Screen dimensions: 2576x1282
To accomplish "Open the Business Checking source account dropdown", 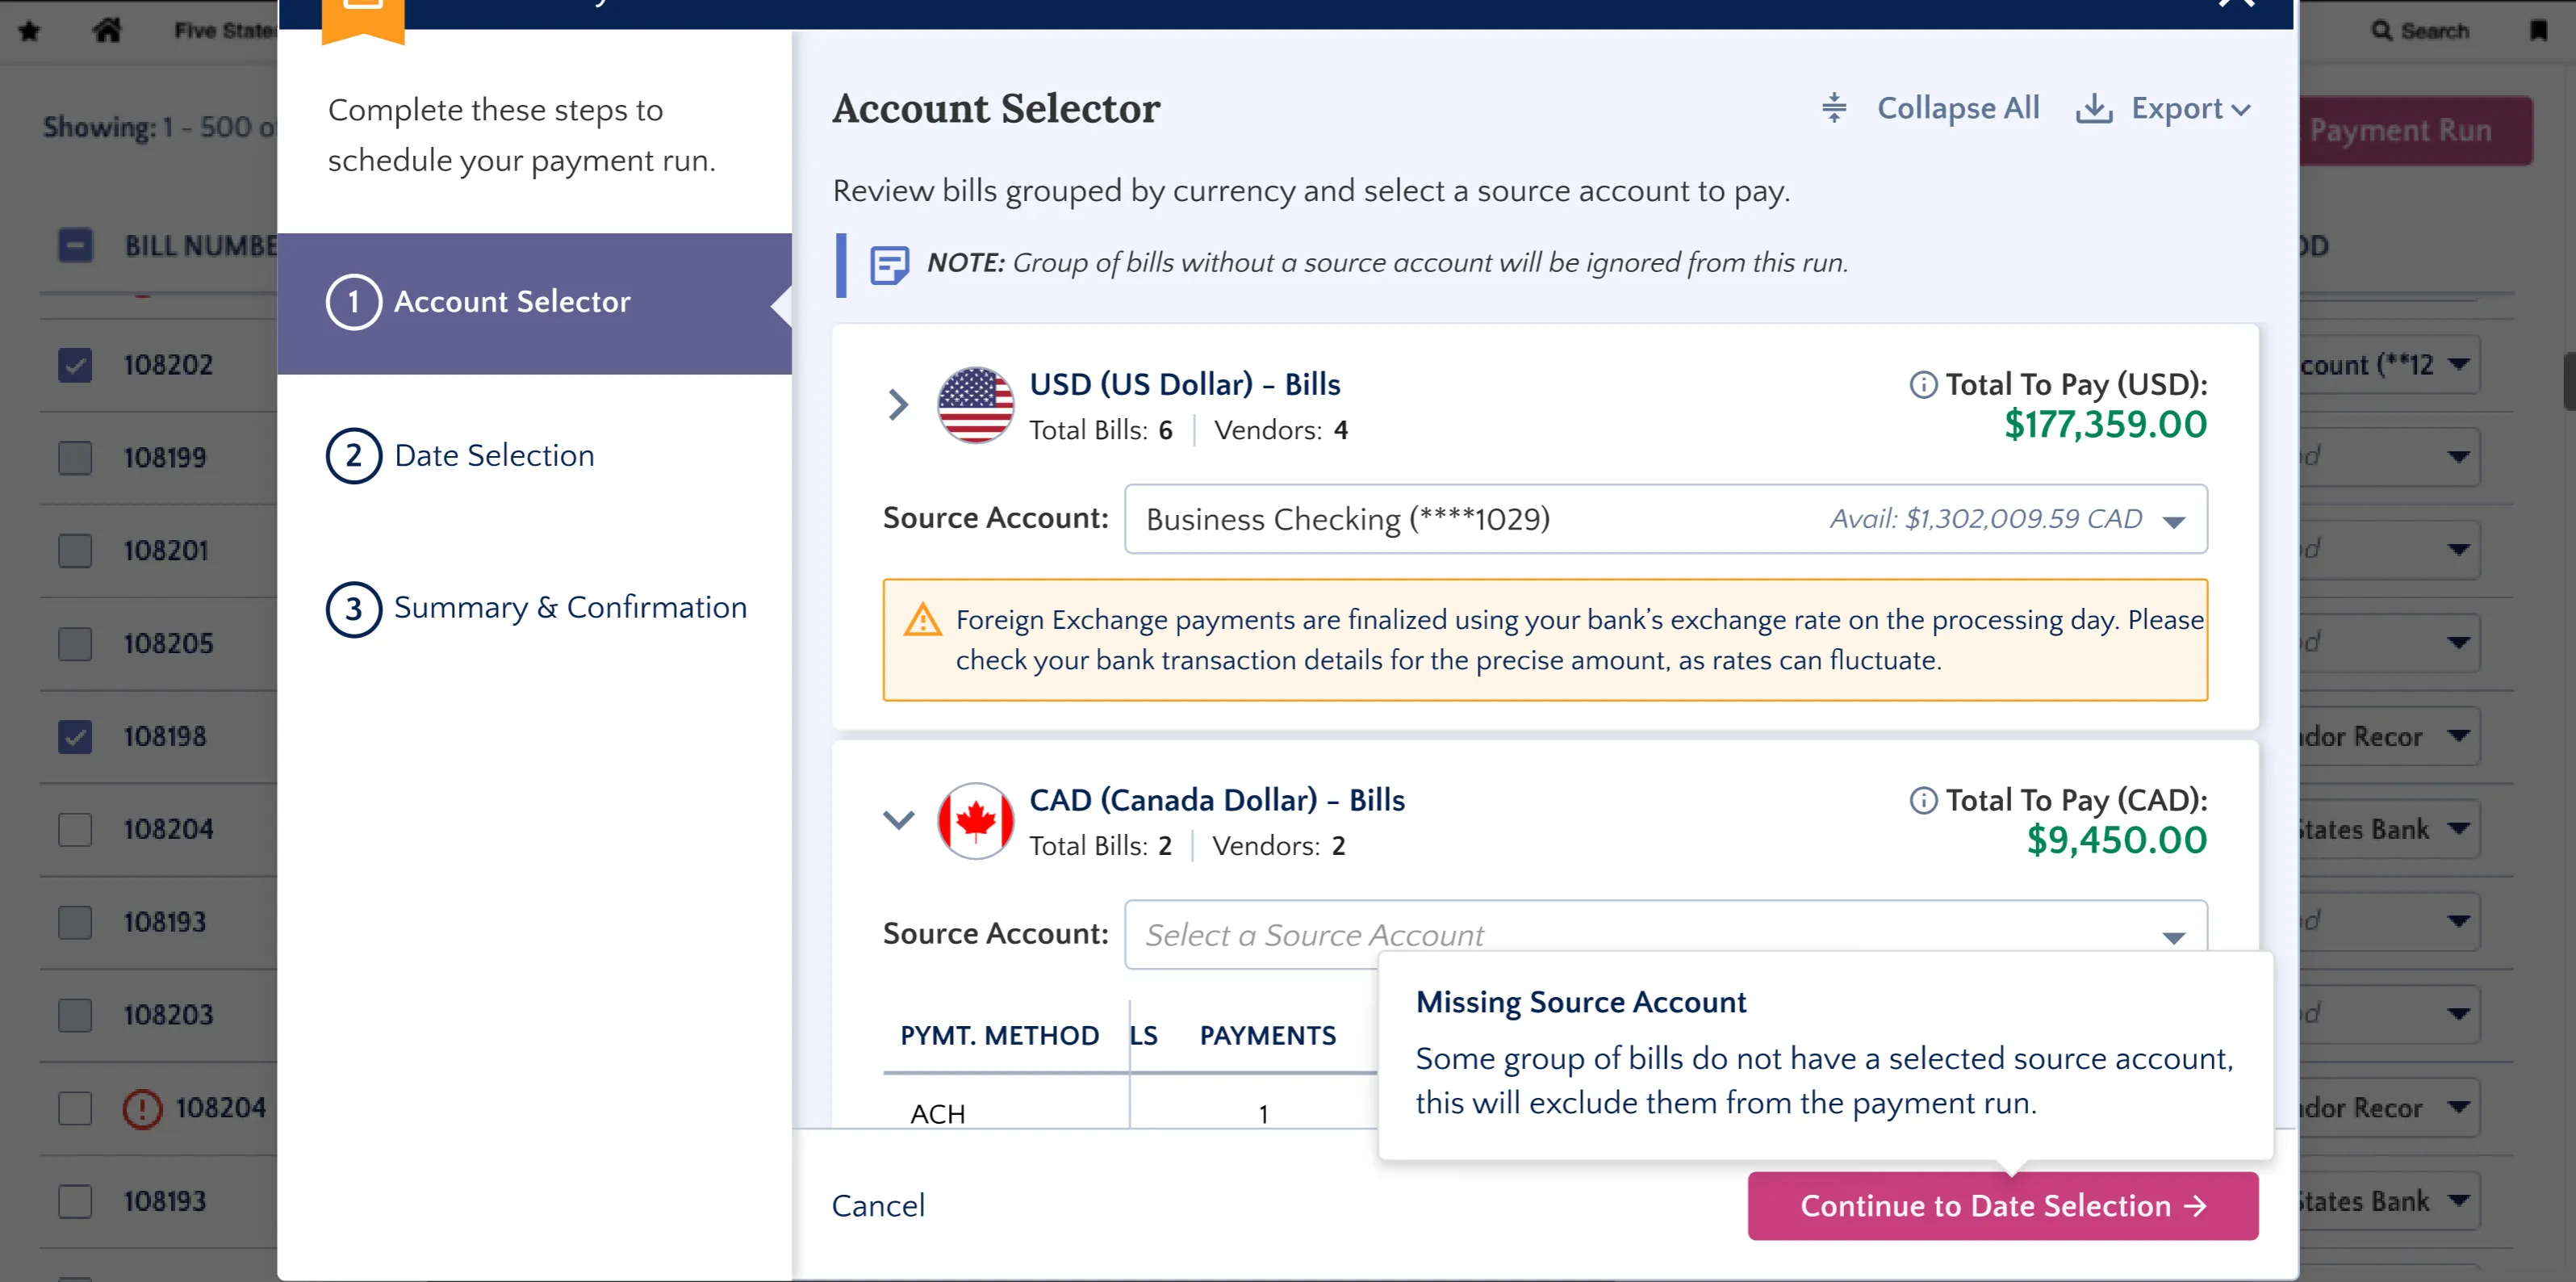I will click(x=1665, y=519).
